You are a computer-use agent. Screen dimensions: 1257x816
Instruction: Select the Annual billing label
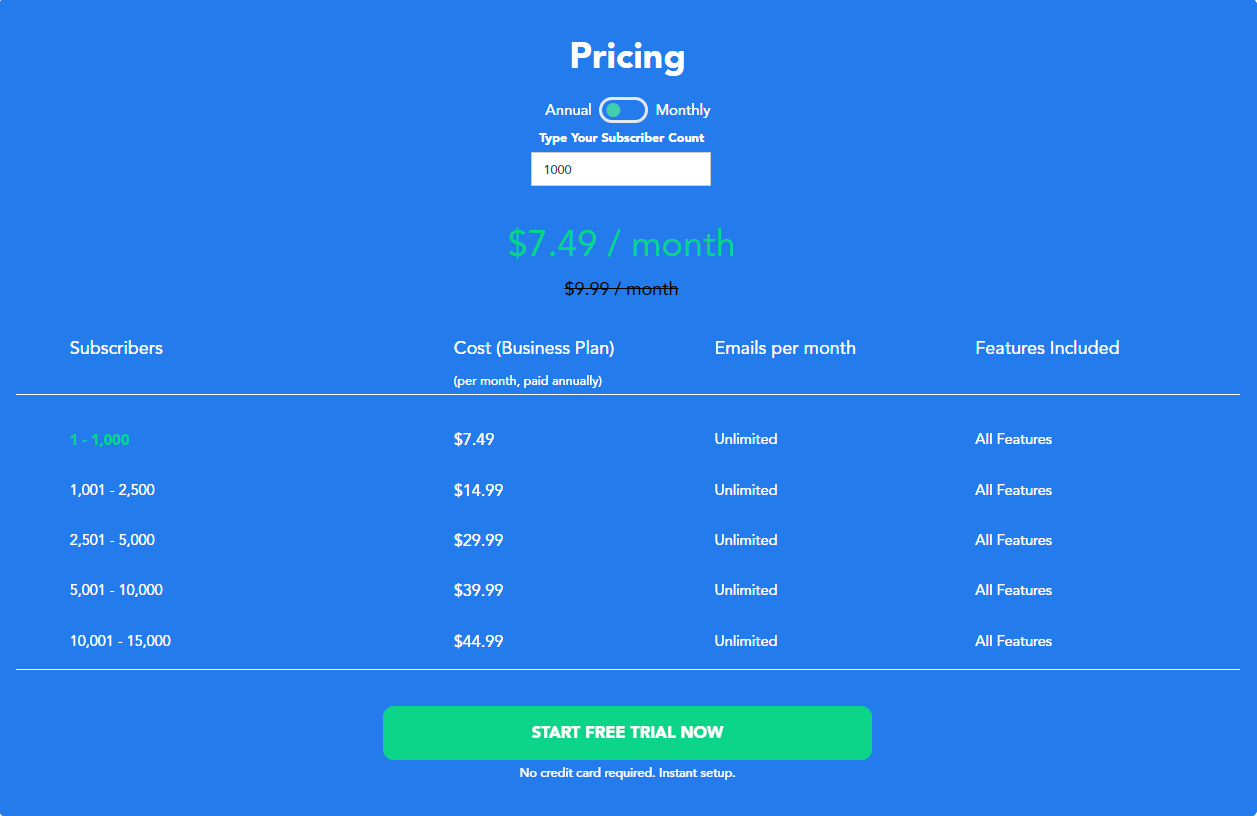tap(568, 110)
